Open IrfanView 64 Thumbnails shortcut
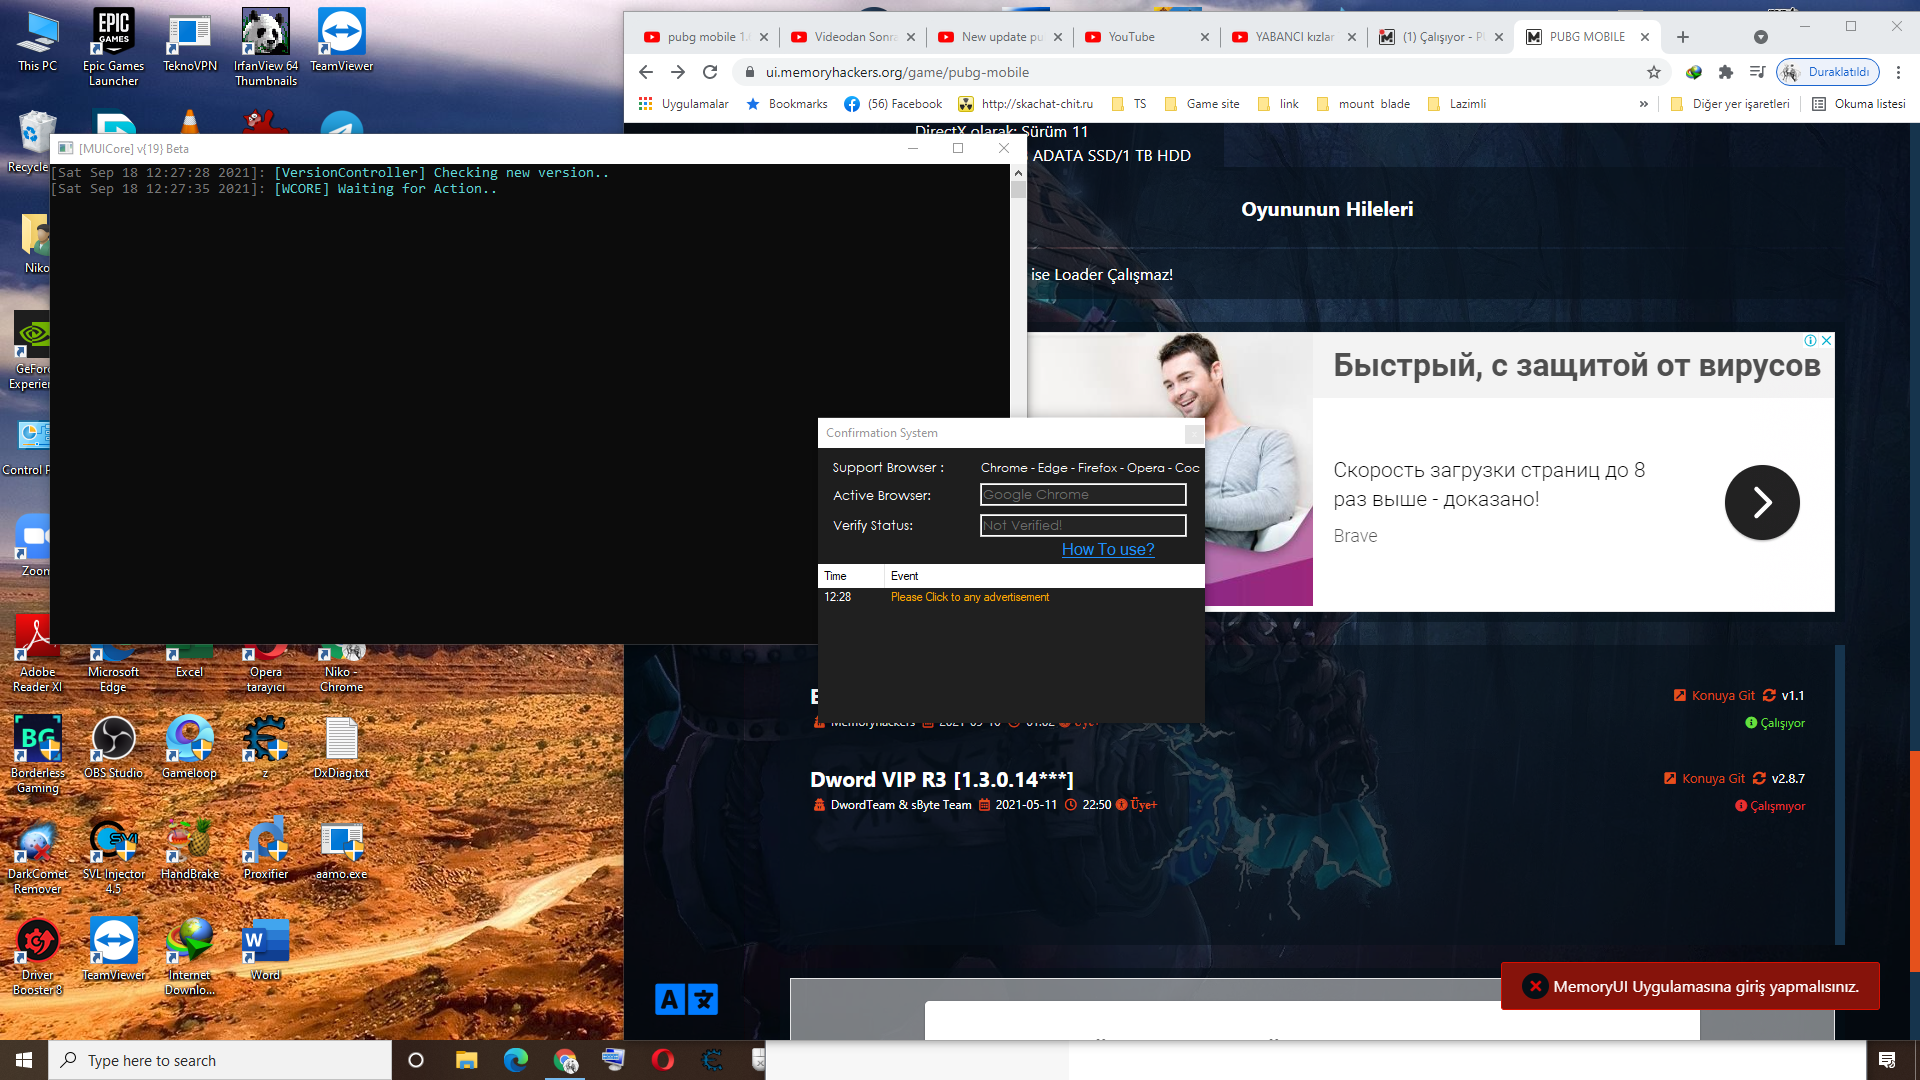Screen dimensions: 1920x1080 pos(266,47)
